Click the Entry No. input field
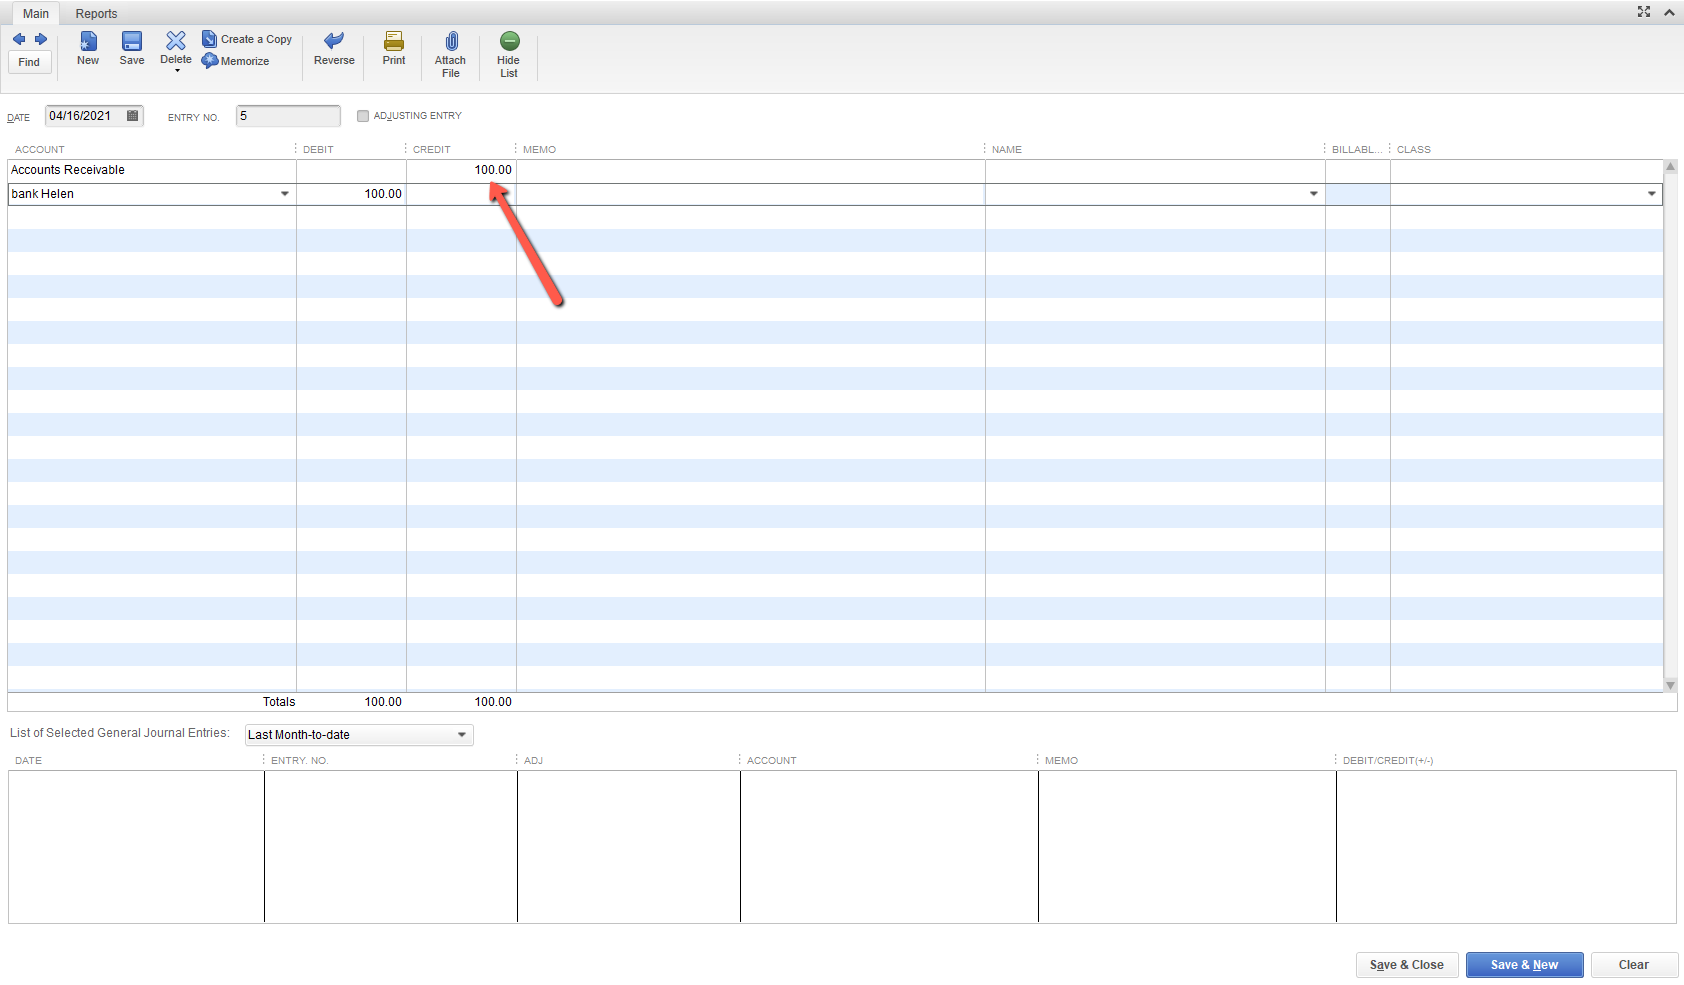 (288, 116)
